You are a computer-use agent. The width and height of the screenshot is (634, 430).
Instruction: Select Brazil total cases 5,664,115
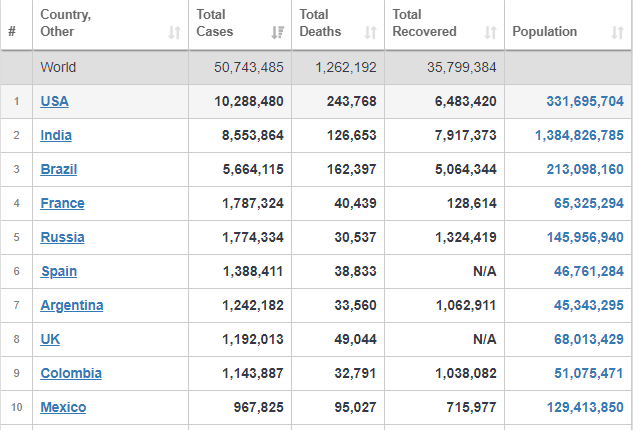click(253, 169)
